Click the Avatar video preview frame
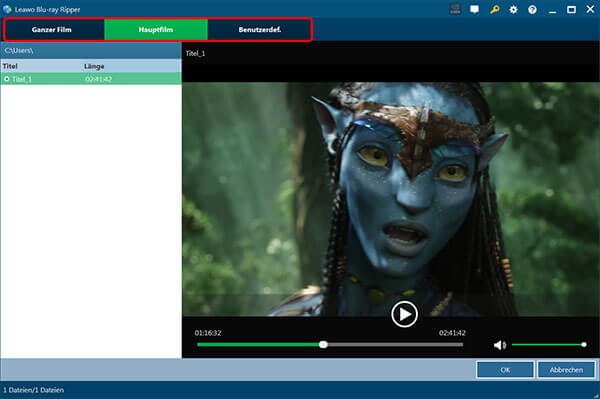Image resolution: width=600 pixels, height=399 pixels. click(x=391, y=199)
